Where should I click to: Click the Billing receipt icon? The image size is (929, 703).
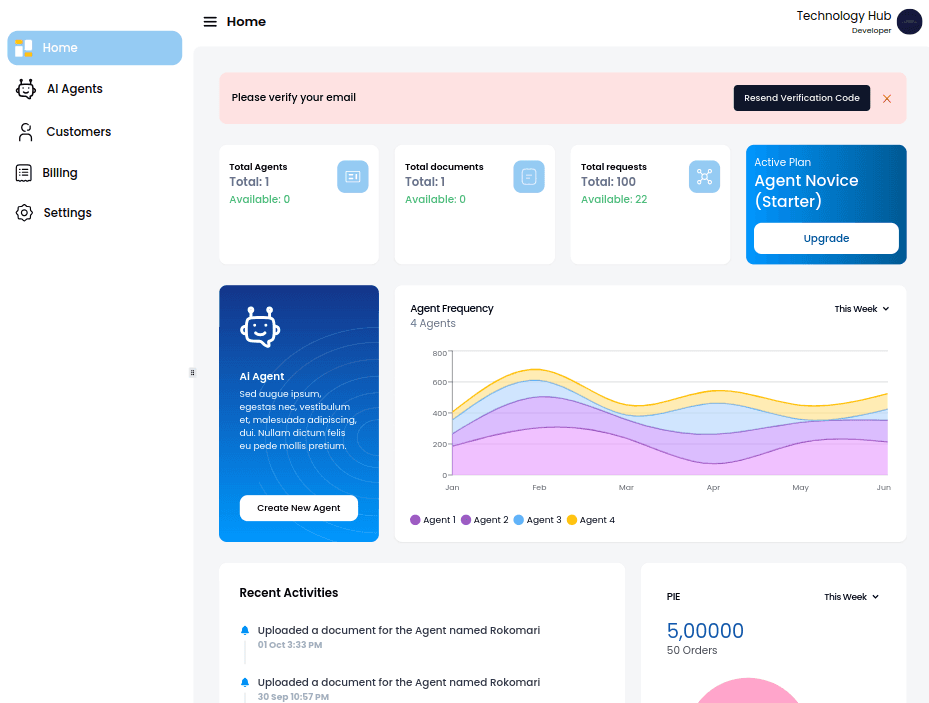coord(24,173)
